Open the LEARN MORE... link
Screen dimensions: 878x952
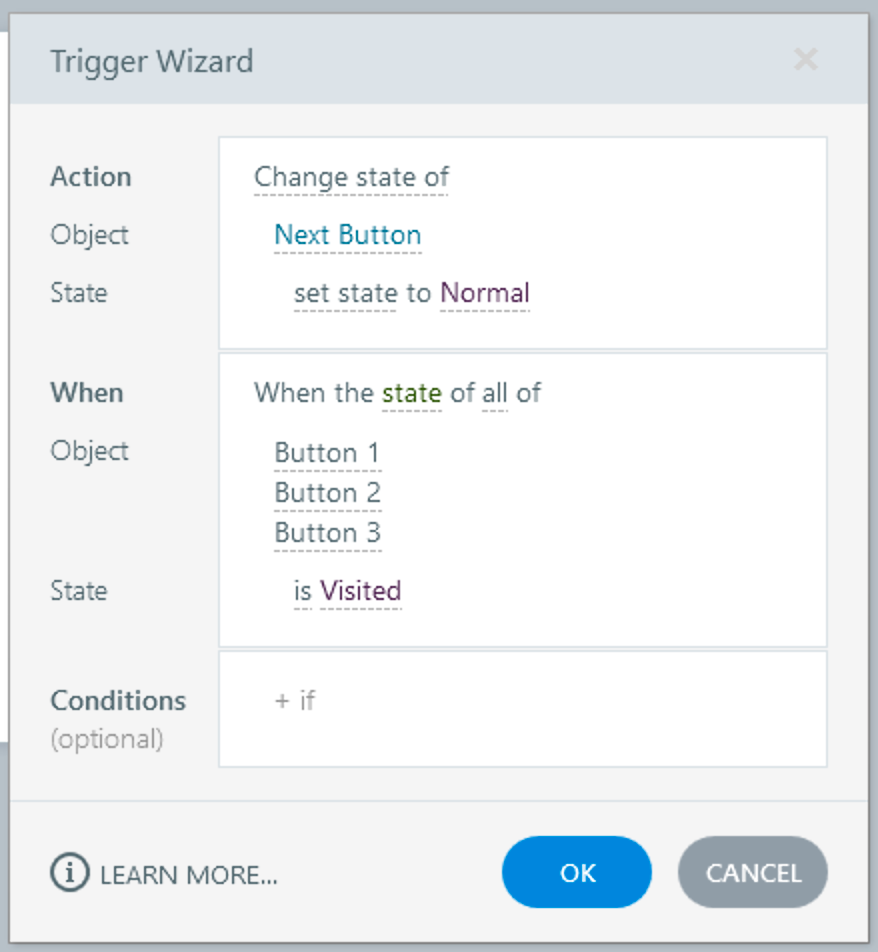tap(189, 875)
